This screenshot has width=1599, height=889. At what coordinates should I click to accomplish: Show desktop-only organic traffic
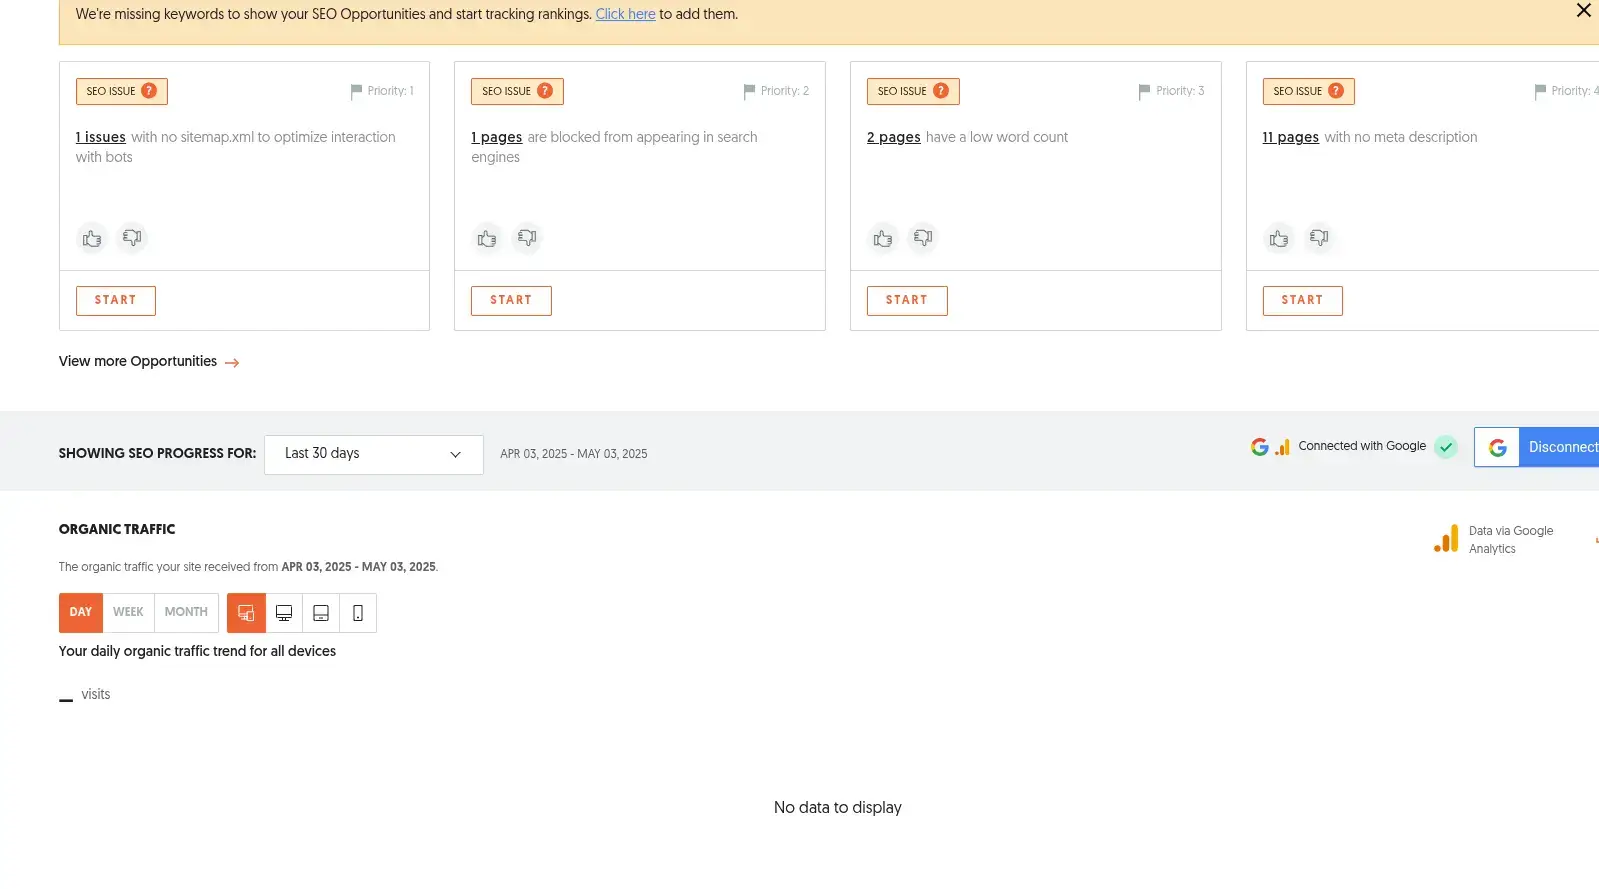[284, 613]
